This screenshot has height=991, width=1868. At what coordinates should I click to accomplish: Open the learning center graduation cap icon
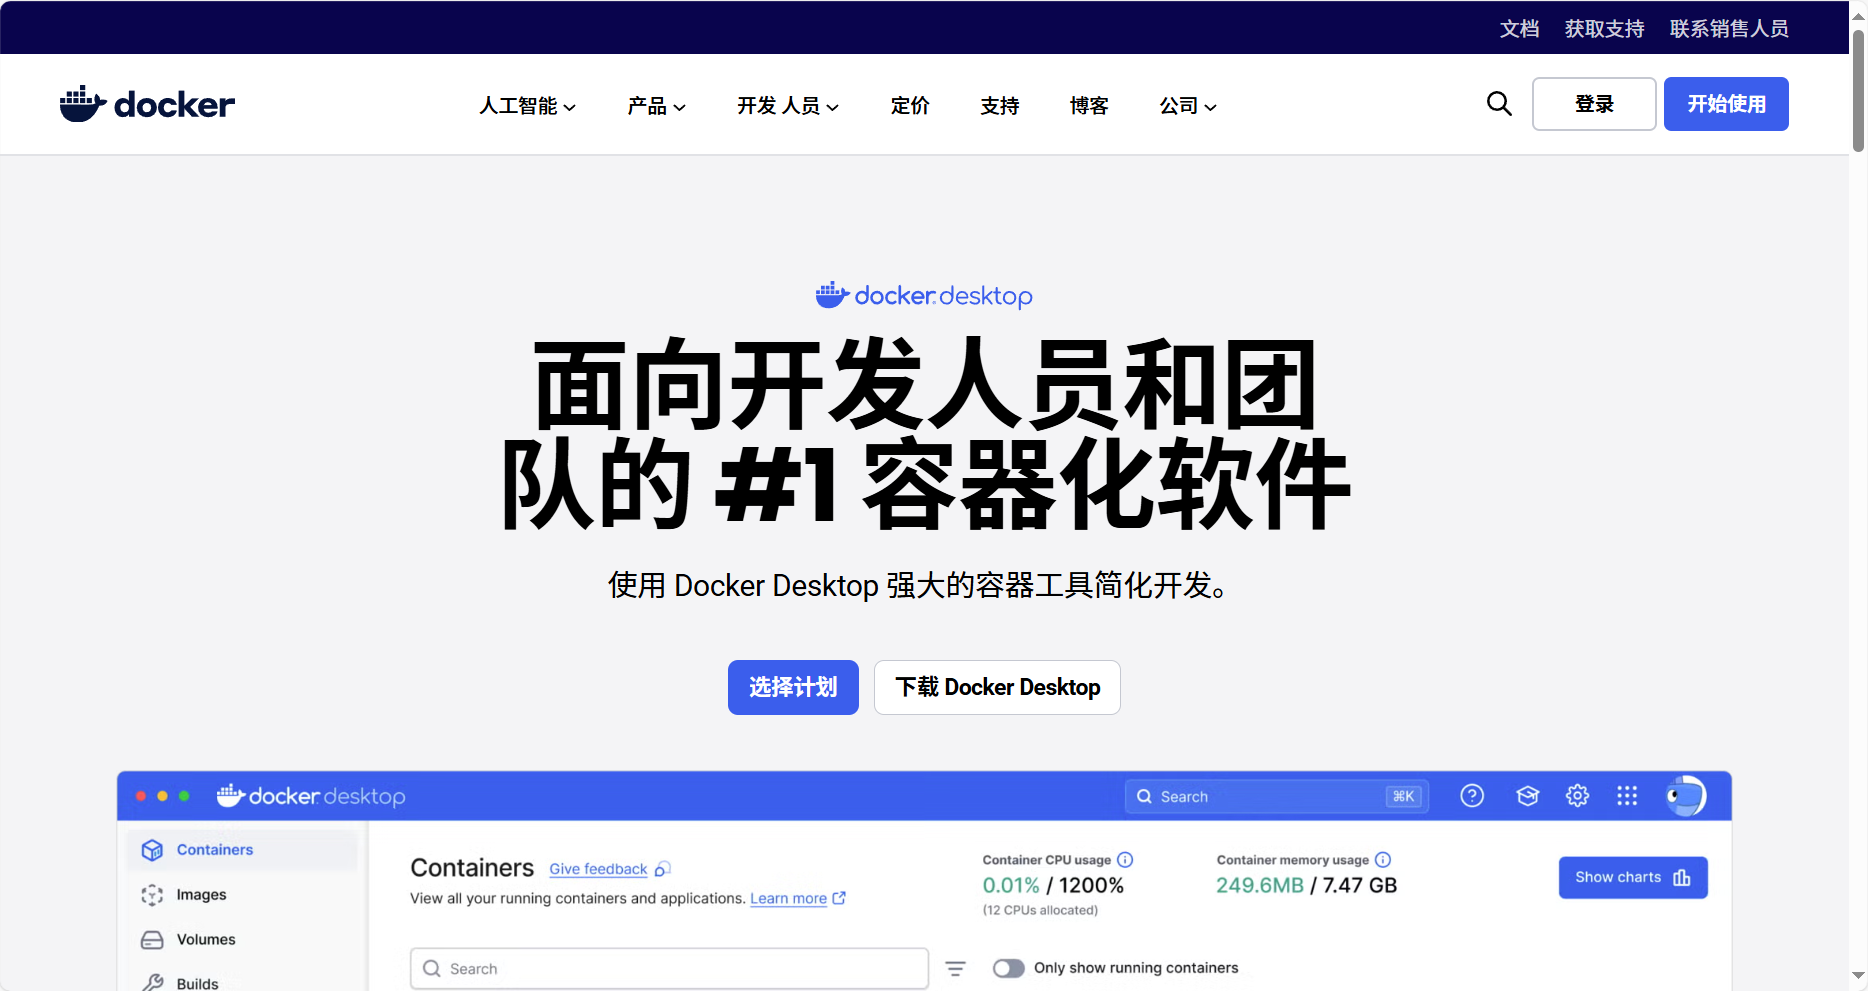tap(1528, 795)
